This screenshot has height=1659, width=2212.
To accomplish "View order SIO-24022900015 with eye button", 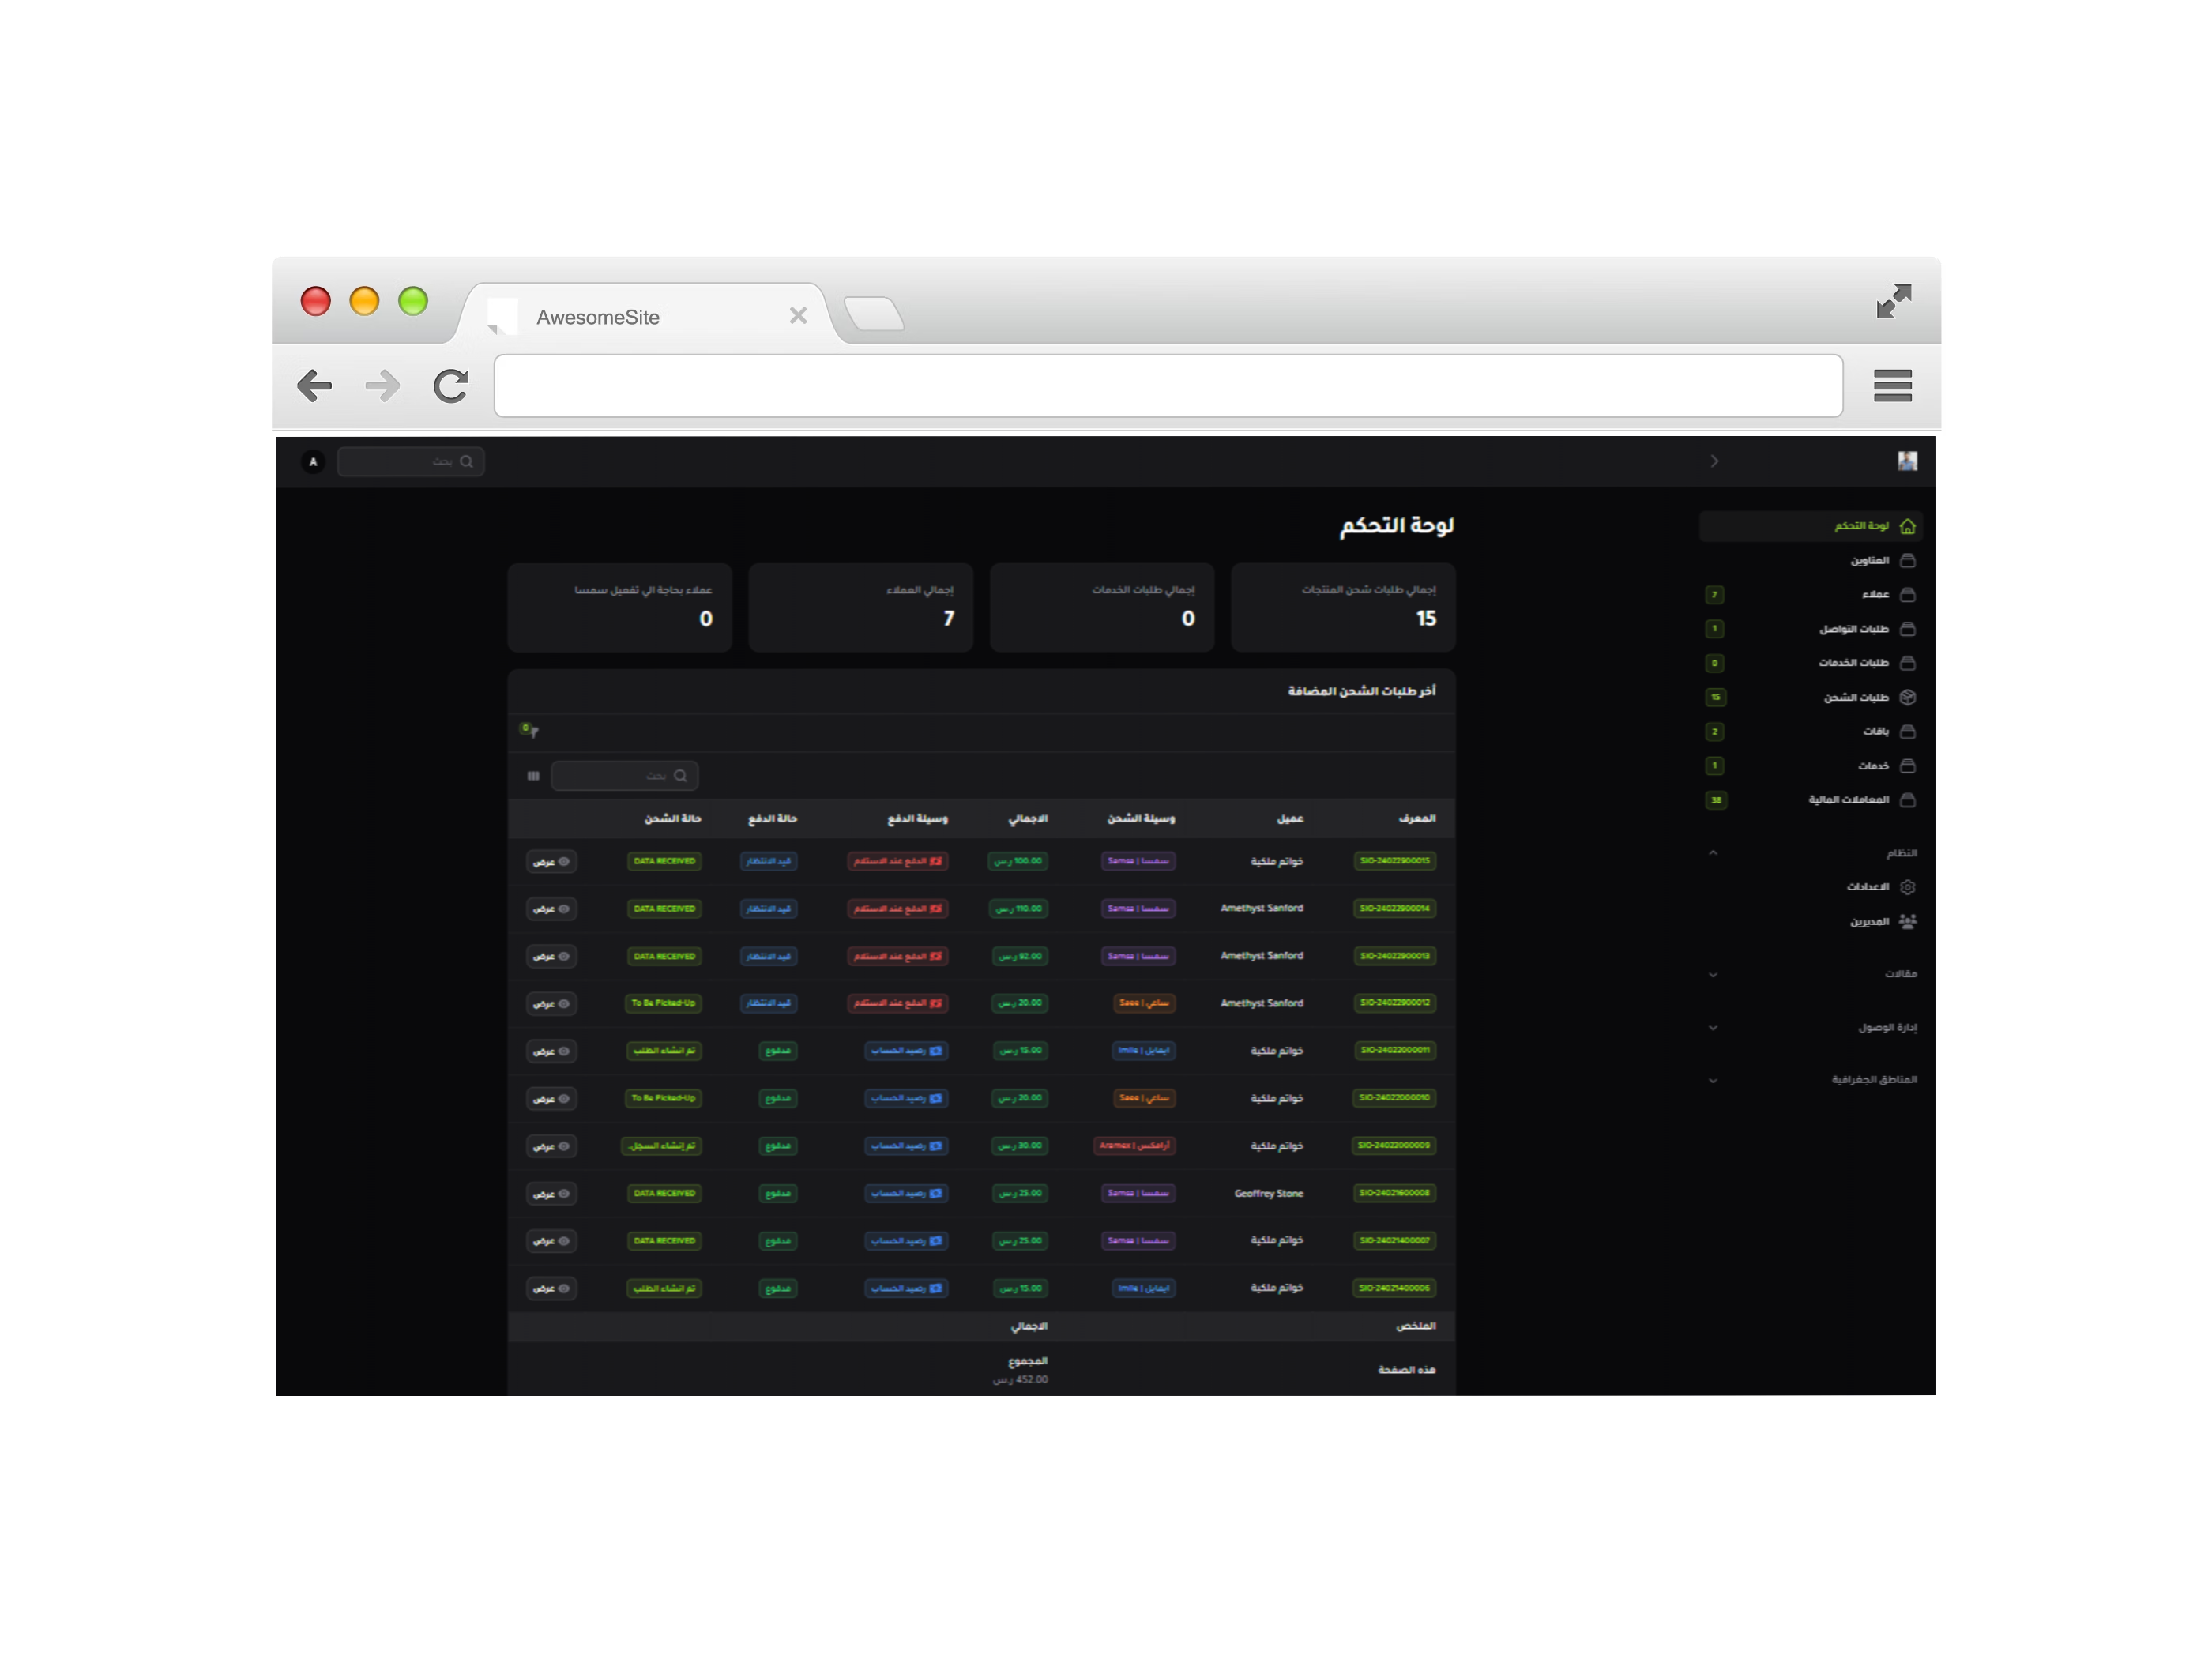I will [551, 861].
